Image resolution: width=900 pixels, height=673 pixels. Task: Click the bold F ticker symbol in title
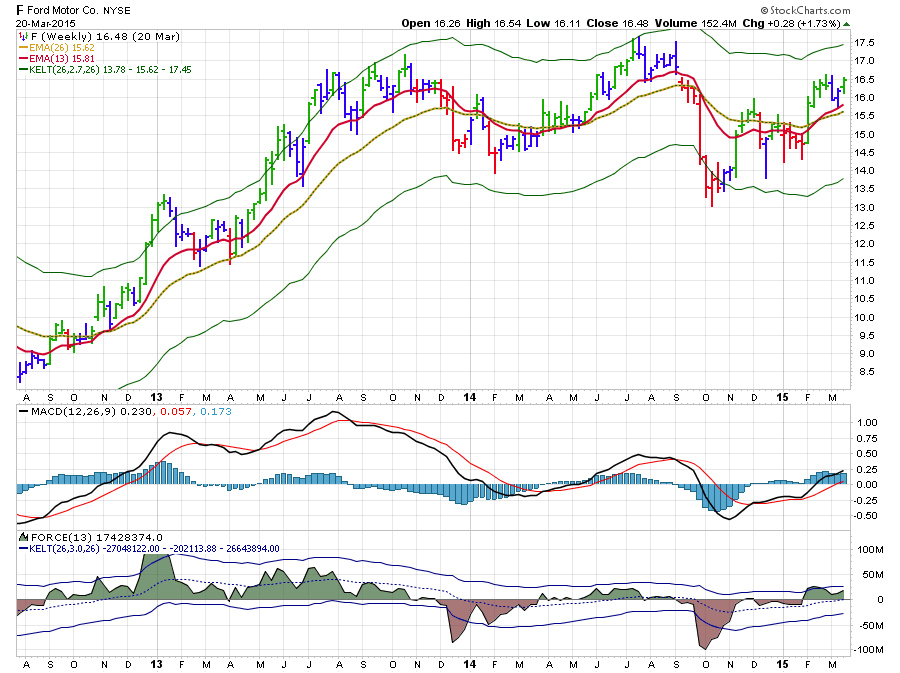coord(21,9)
